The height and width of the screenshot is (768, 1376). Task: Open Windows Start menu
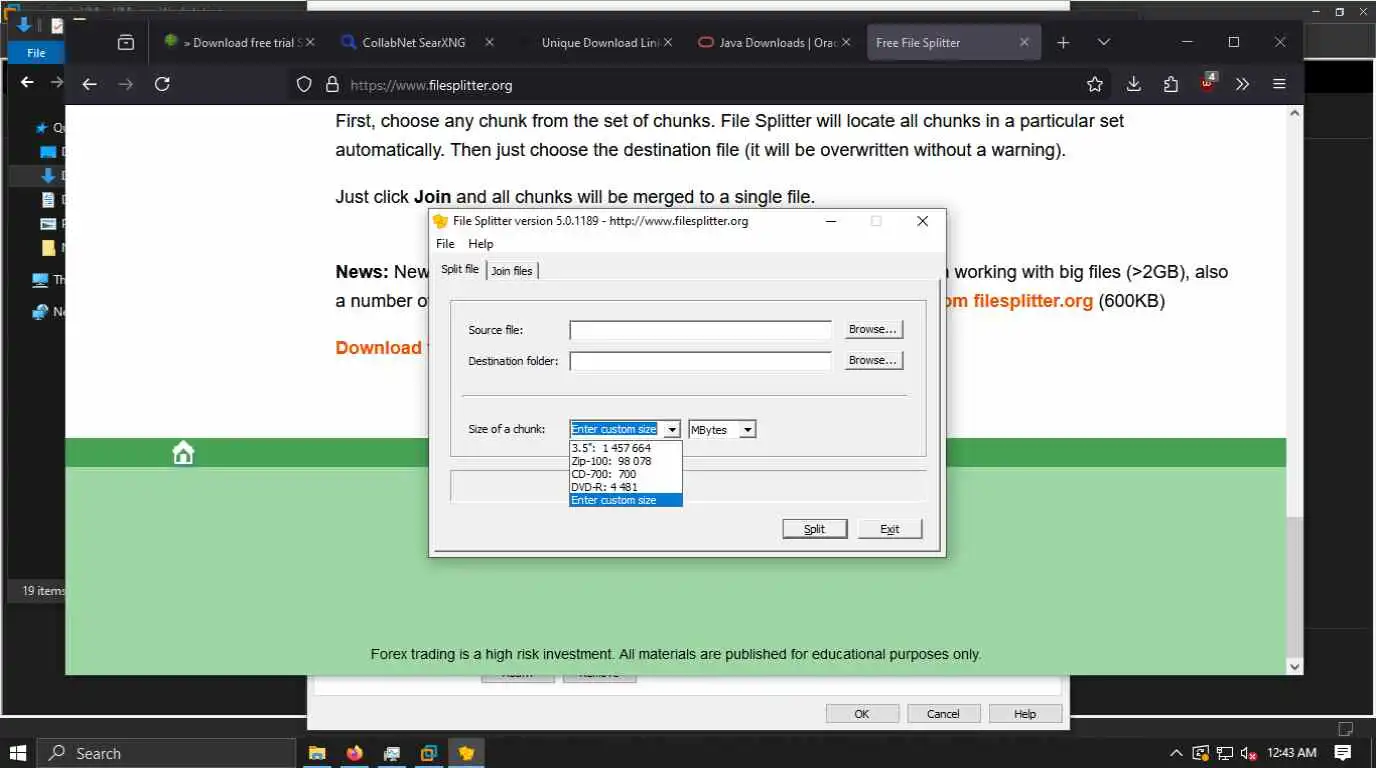point(18,753)
